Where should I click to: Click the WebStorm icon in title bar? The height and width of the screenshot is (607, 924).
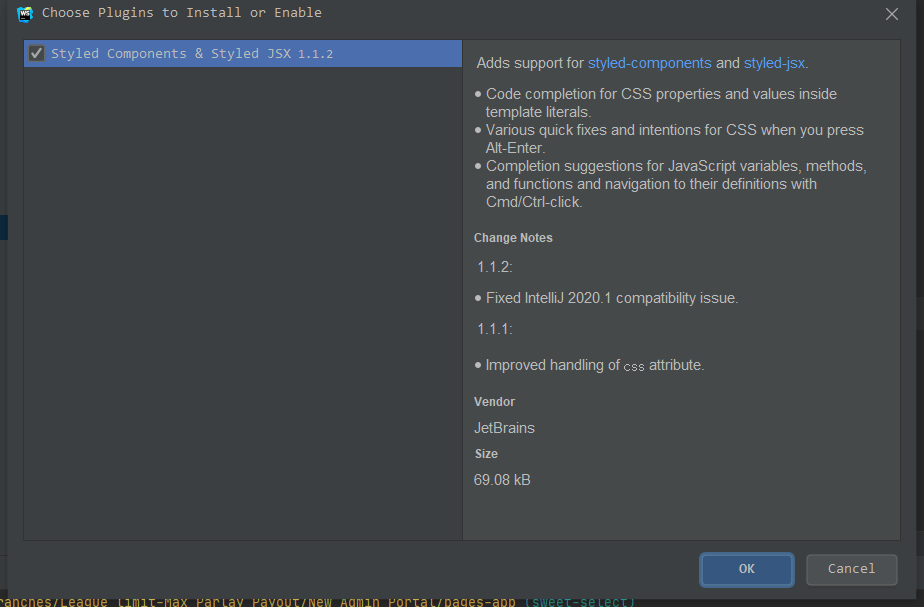tap(26, 13)
